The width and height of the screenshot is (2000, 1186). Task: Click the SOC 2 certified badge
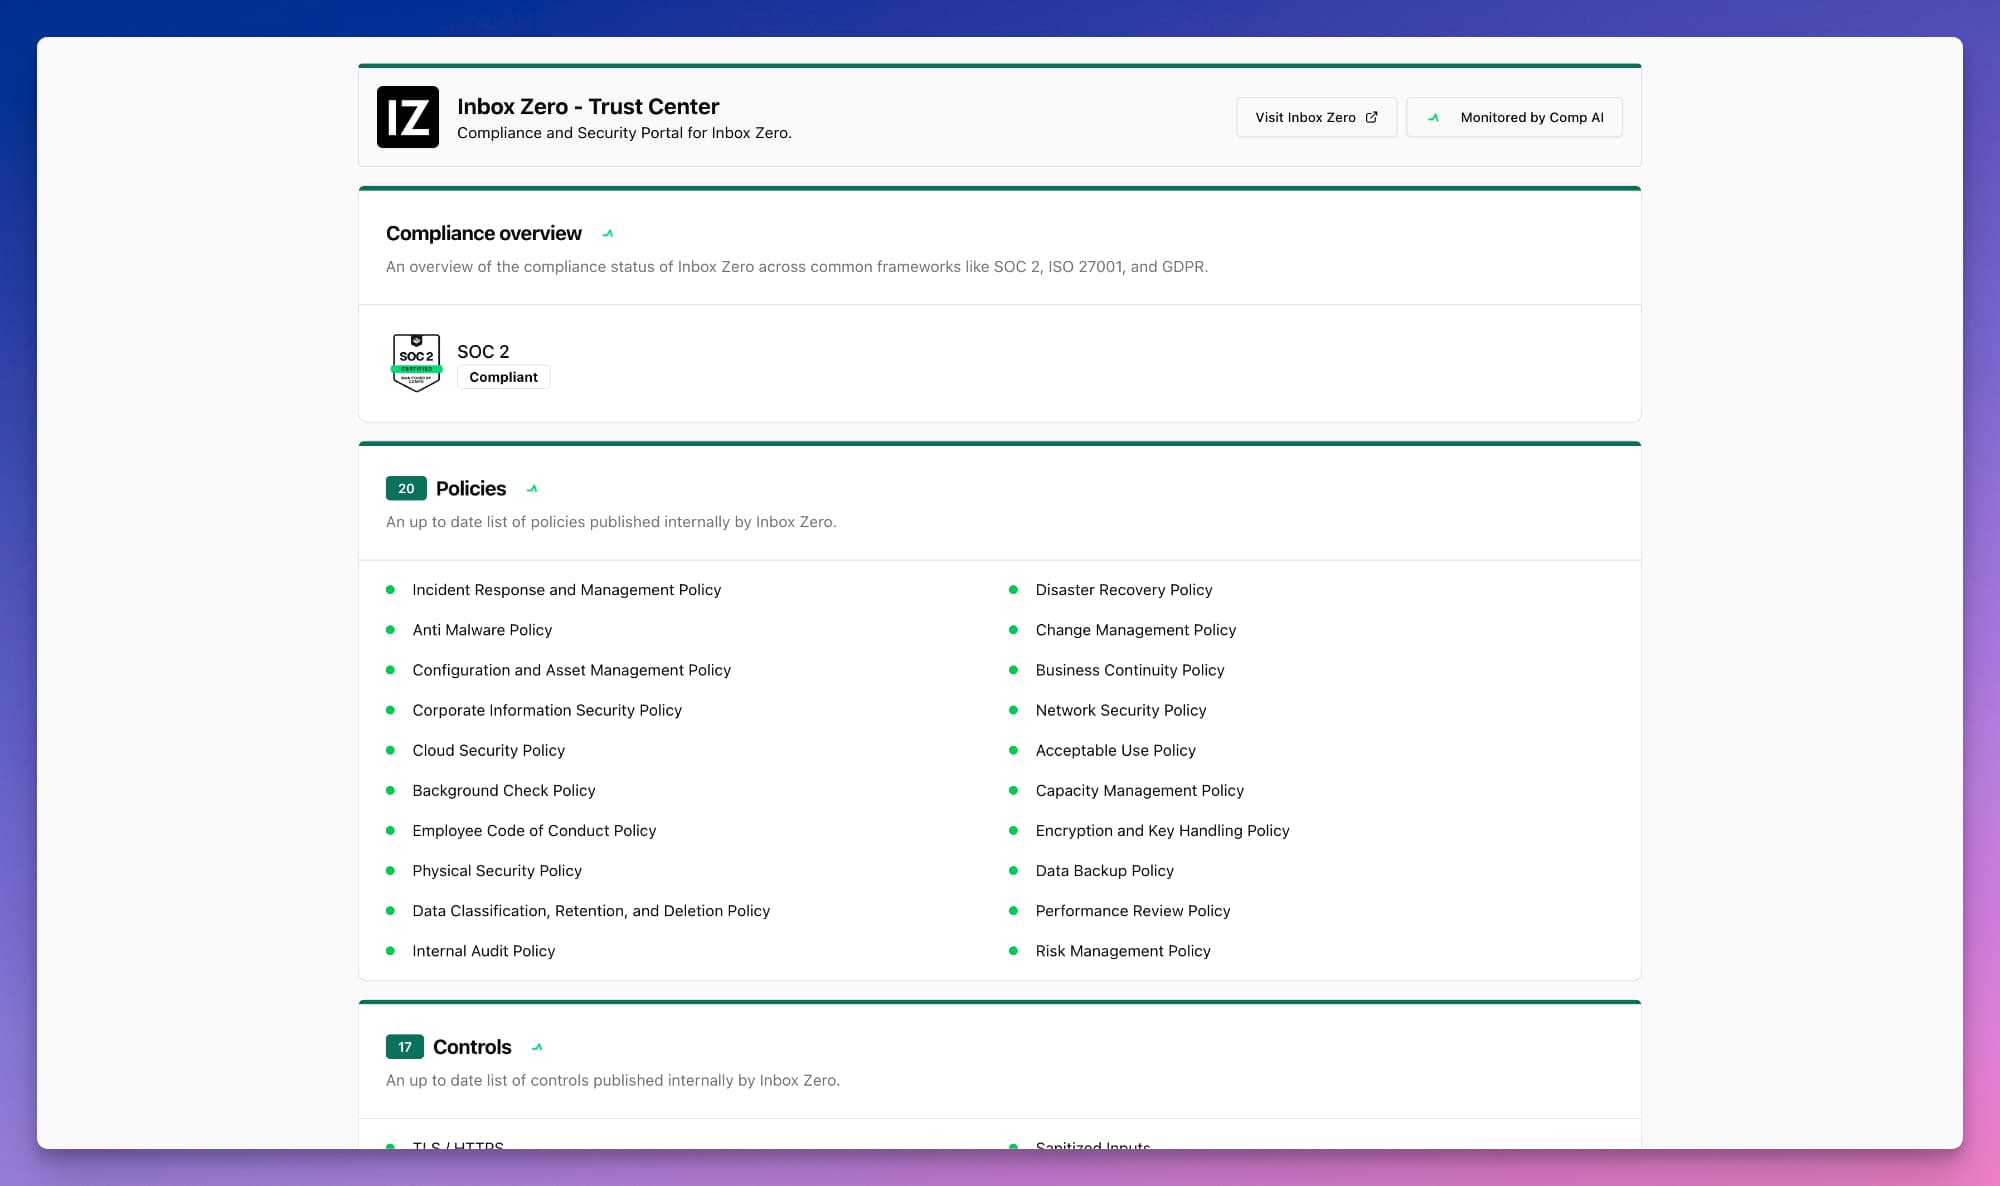tap(416, 362)
